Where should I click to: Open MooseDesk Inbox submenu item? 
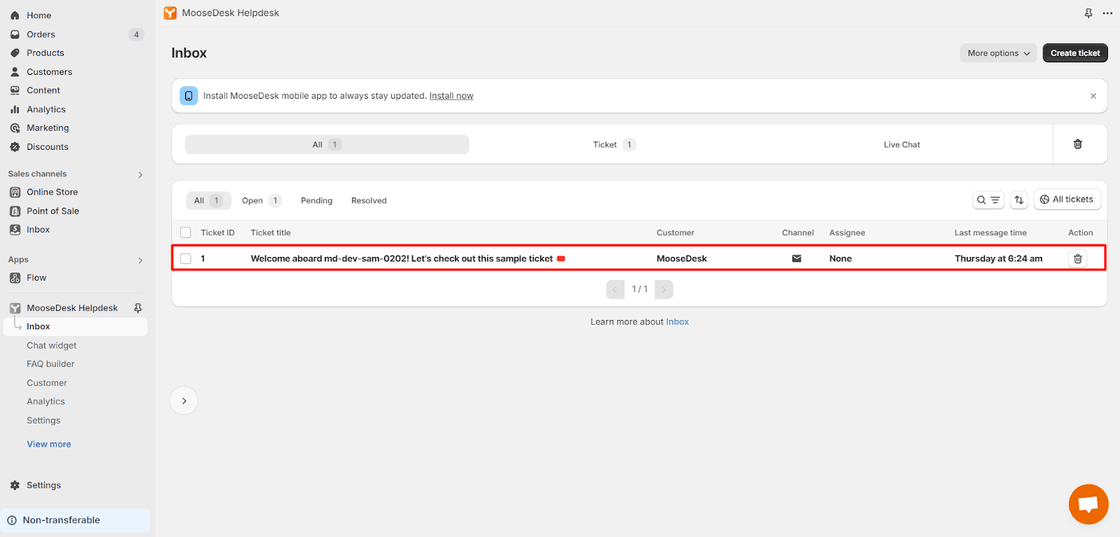coord(76,326)
